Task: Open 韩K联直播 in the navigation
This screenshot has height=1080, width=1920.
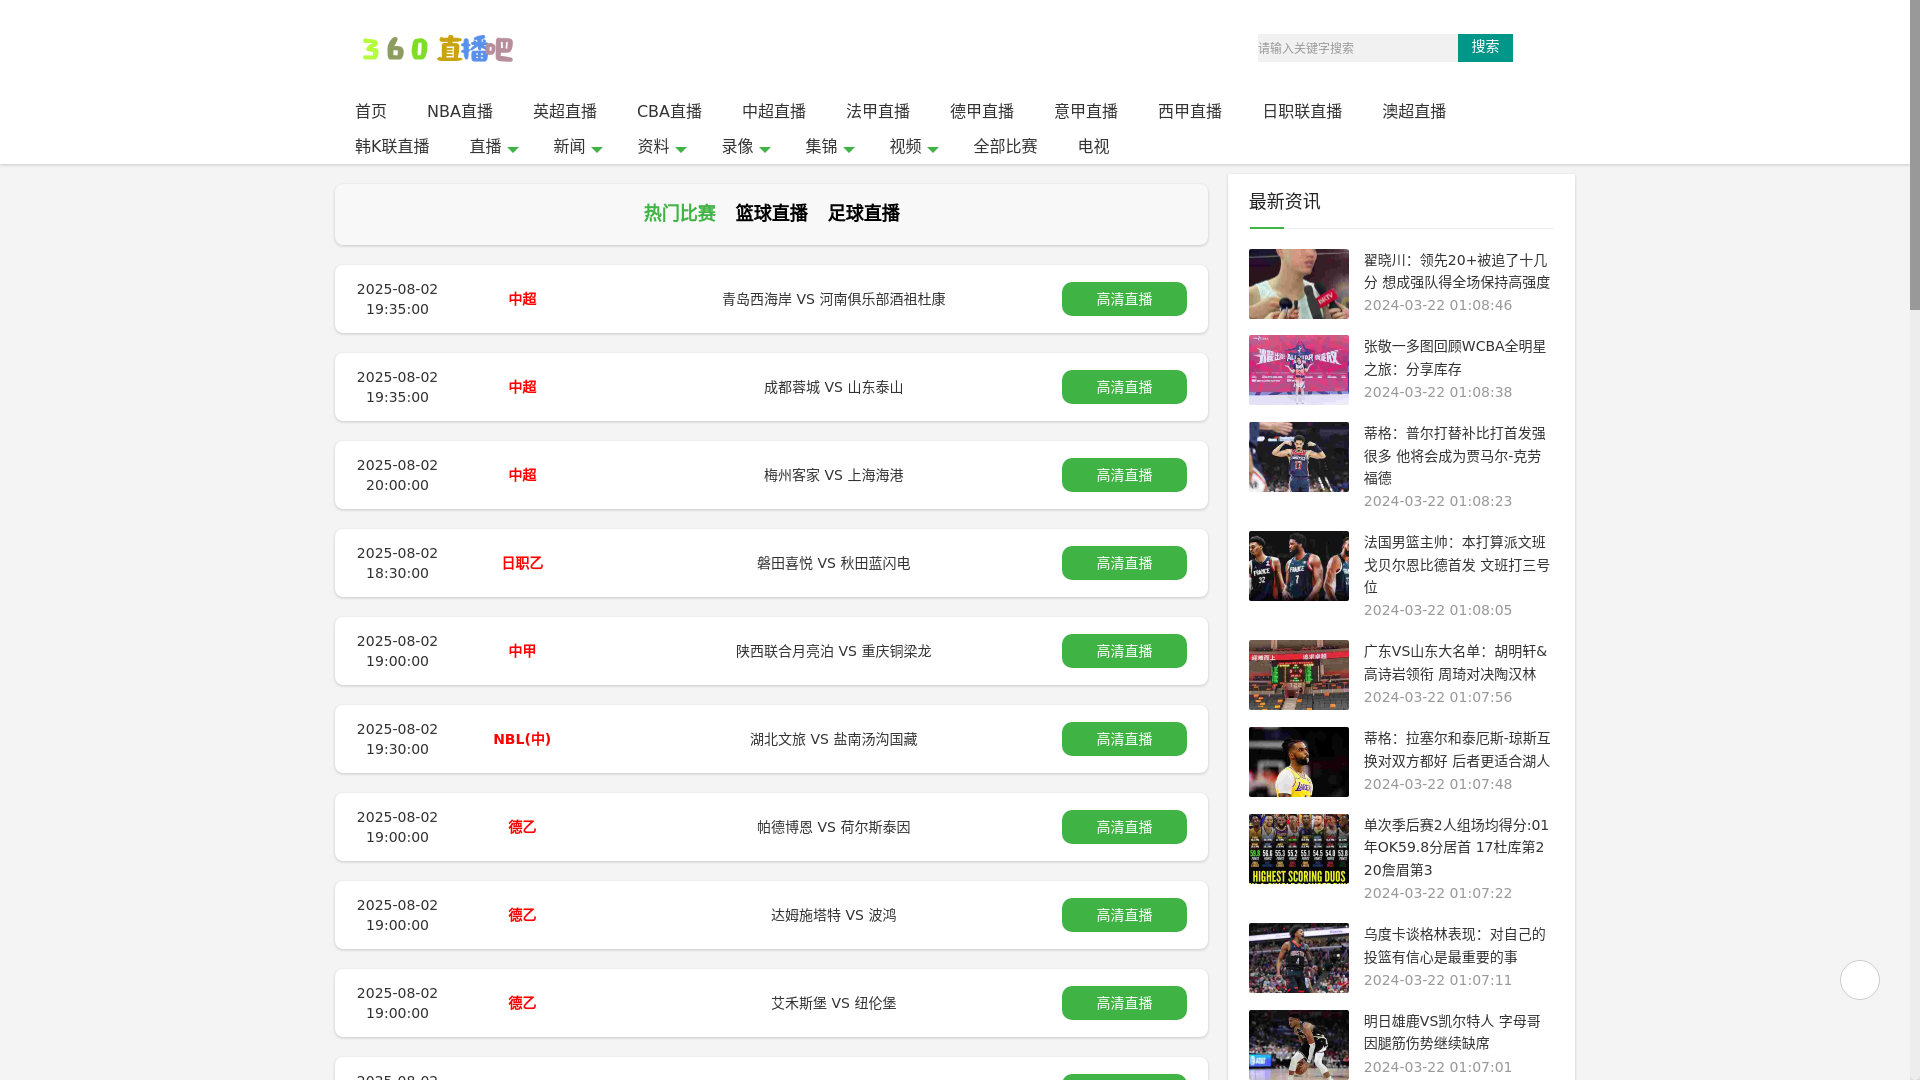Action: [392, 146]
